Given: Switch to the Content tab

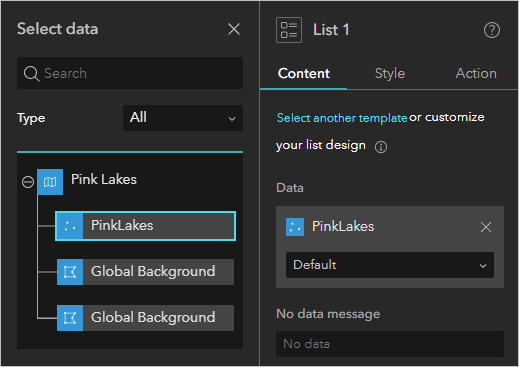Looking at the screenshot, I should tap(304, 74).
